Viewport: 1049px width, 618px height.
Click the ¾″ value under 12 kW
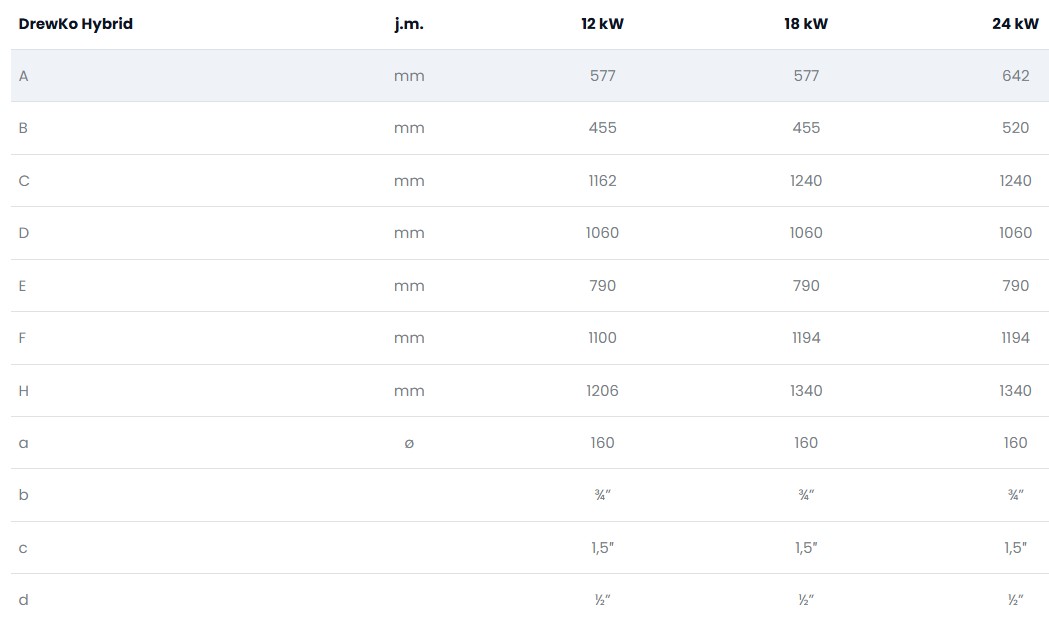(x=602, y=495)
